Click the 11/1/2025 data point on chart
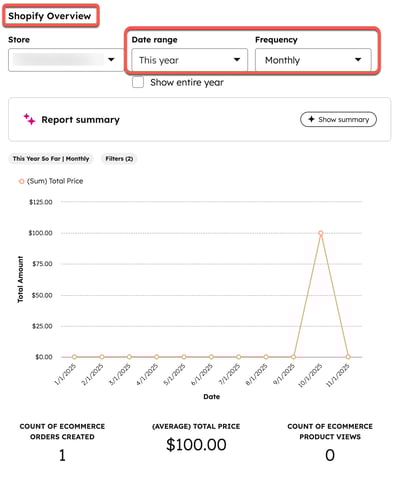Screen dimensions: 400x478 click(348, 357)
